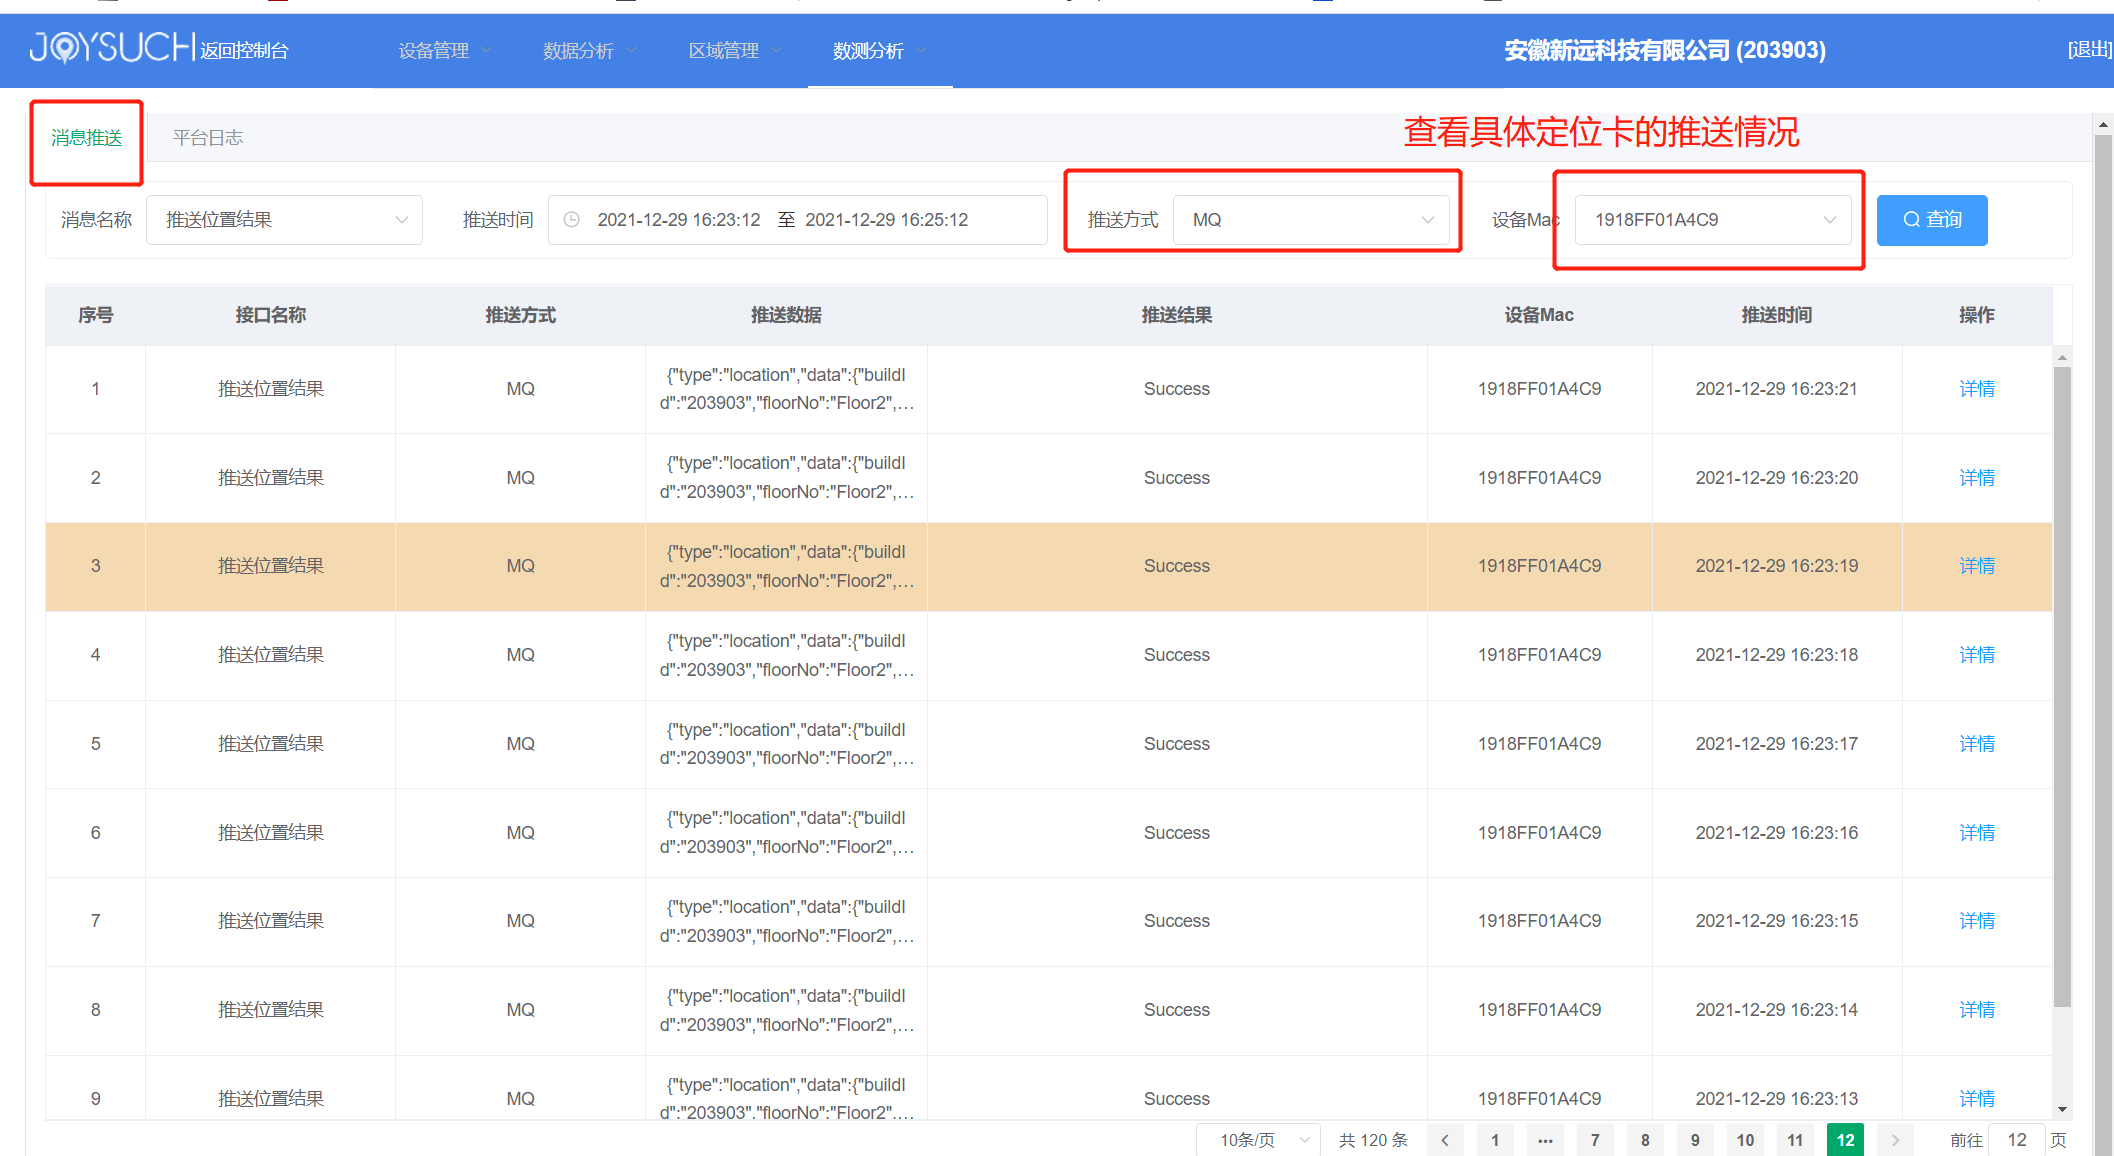Screen dimensions: 2114x1156
Task: Open 推送方式 dropdown showing MQ
Action: click(1311, 220)
